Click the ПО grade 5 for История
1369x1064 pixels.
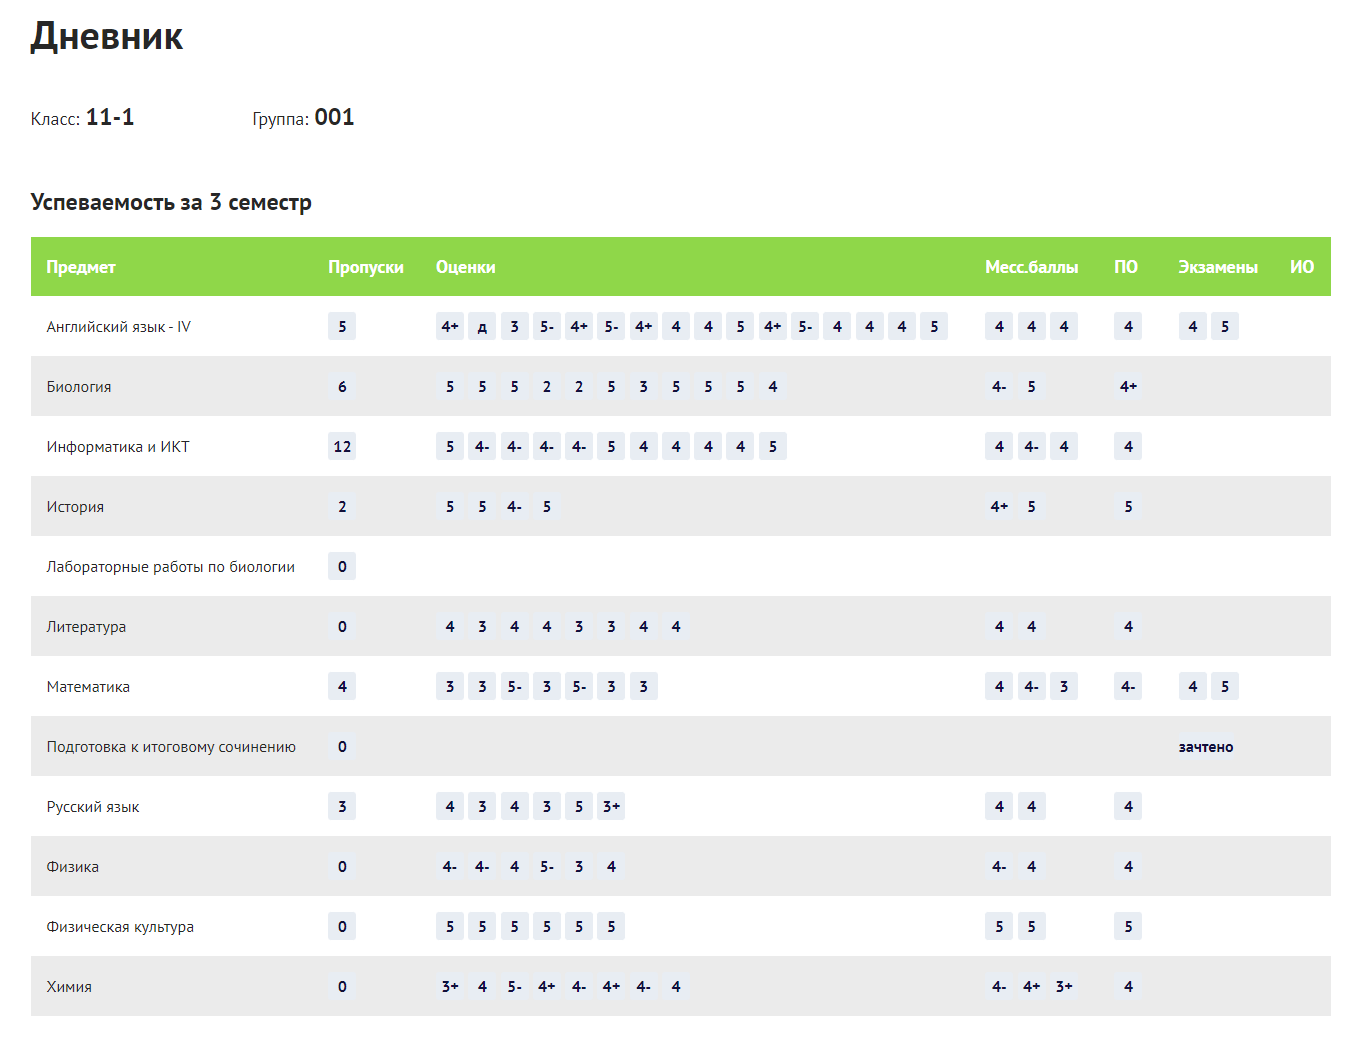pos(1128,507)
